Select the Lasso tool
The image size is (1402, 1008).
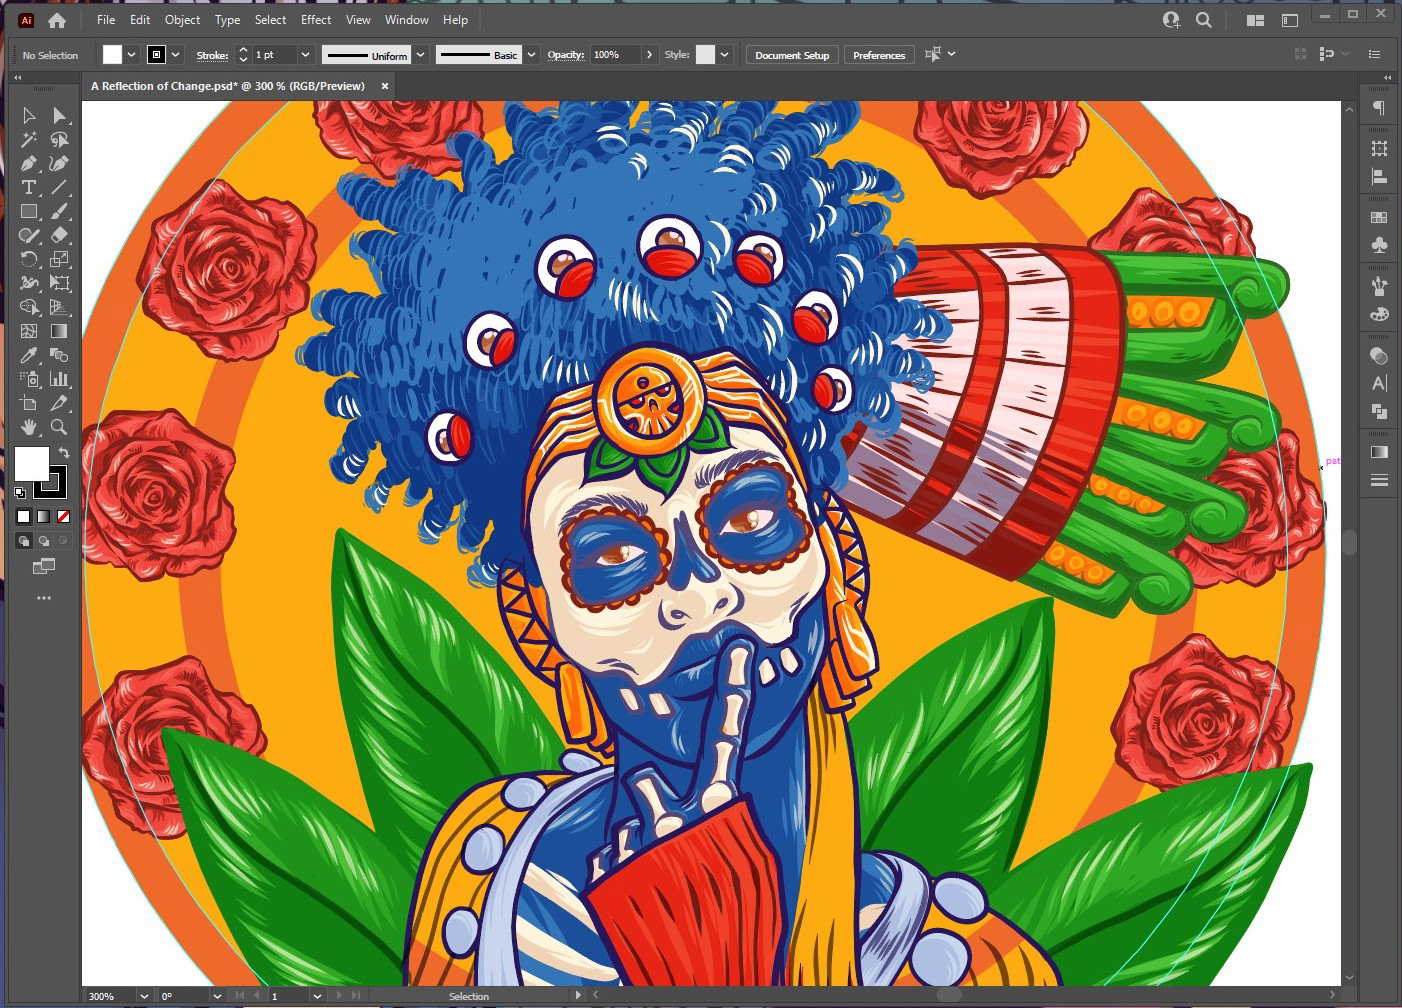[59, 140]
